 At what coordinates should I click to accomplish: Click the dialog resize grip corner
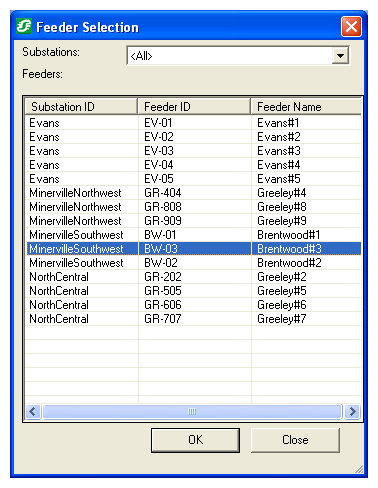coord(359,469)
